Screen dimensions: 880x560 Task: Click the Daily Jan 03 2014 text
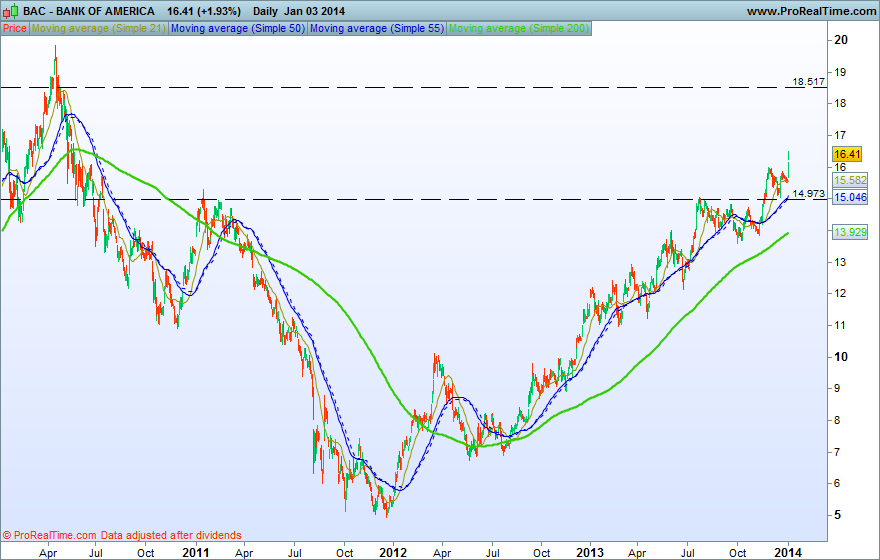click(x=299, y=11)
